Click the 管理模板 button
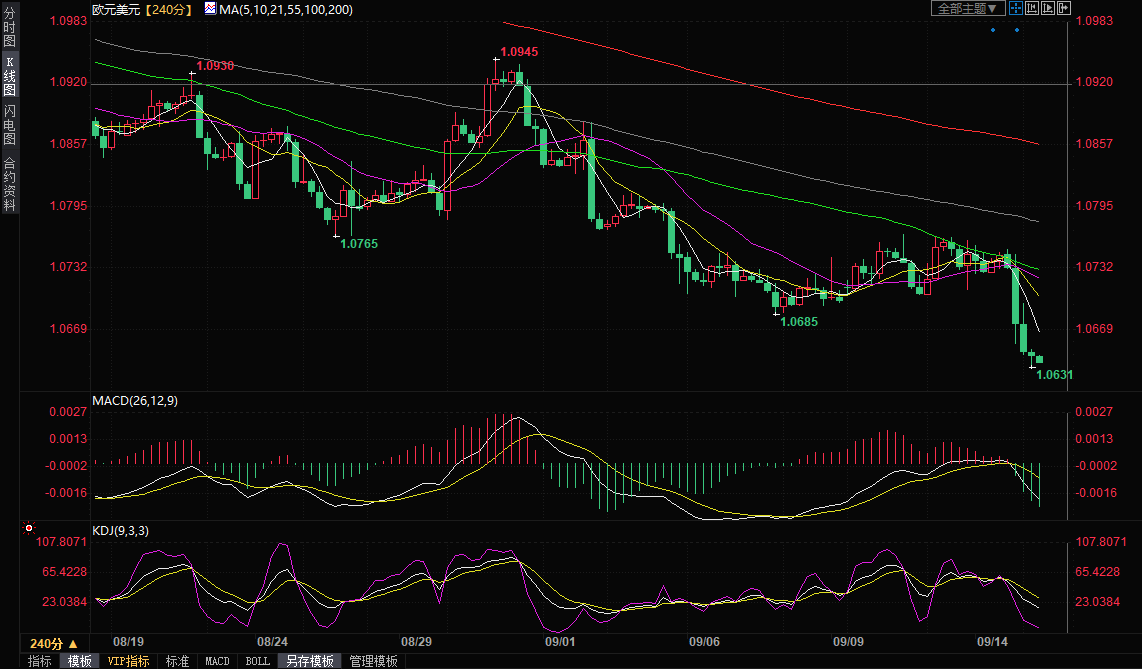Image resolution: width=1142 pixels, height=669 pixels. [x=373, y=661]
